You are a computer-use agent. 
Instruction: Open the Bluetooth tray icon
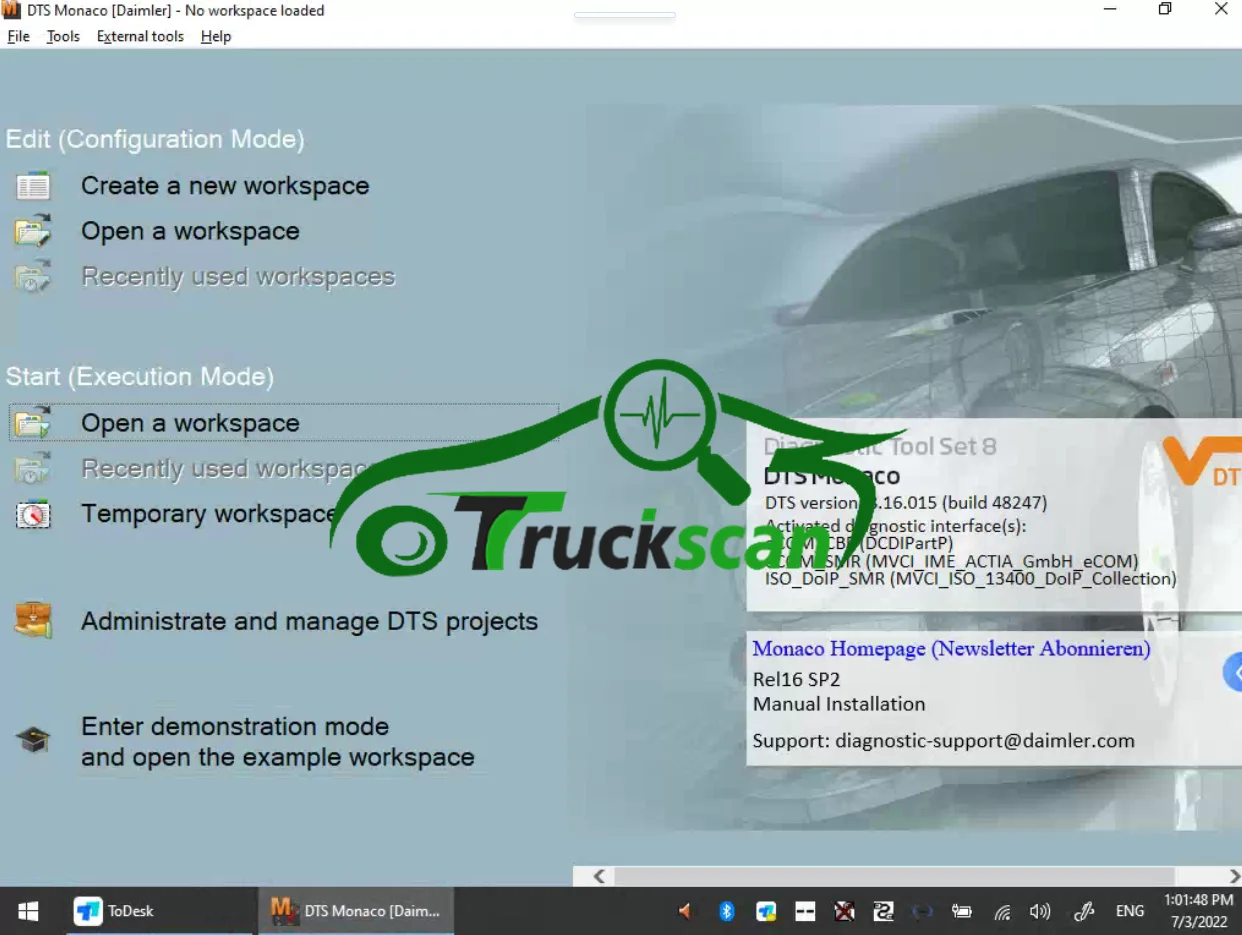point(727,911)
